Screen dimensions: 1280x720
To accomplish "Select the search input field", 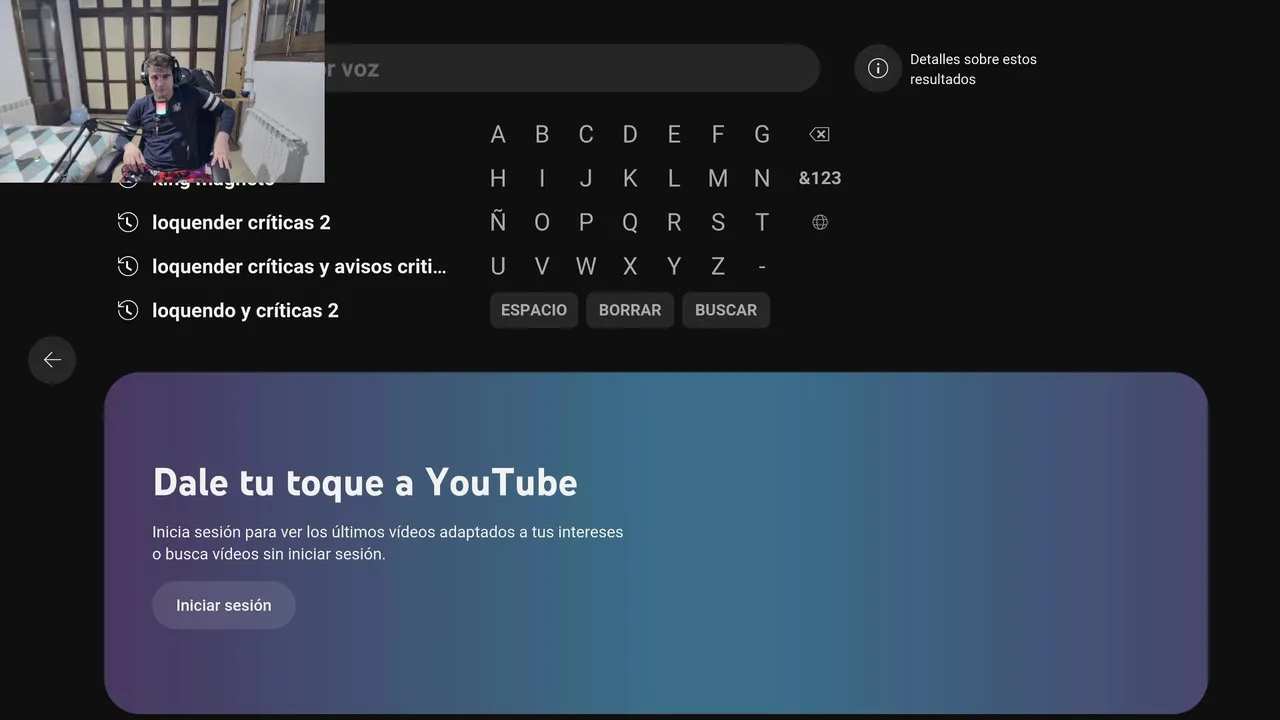I will [x=572, y=68].
